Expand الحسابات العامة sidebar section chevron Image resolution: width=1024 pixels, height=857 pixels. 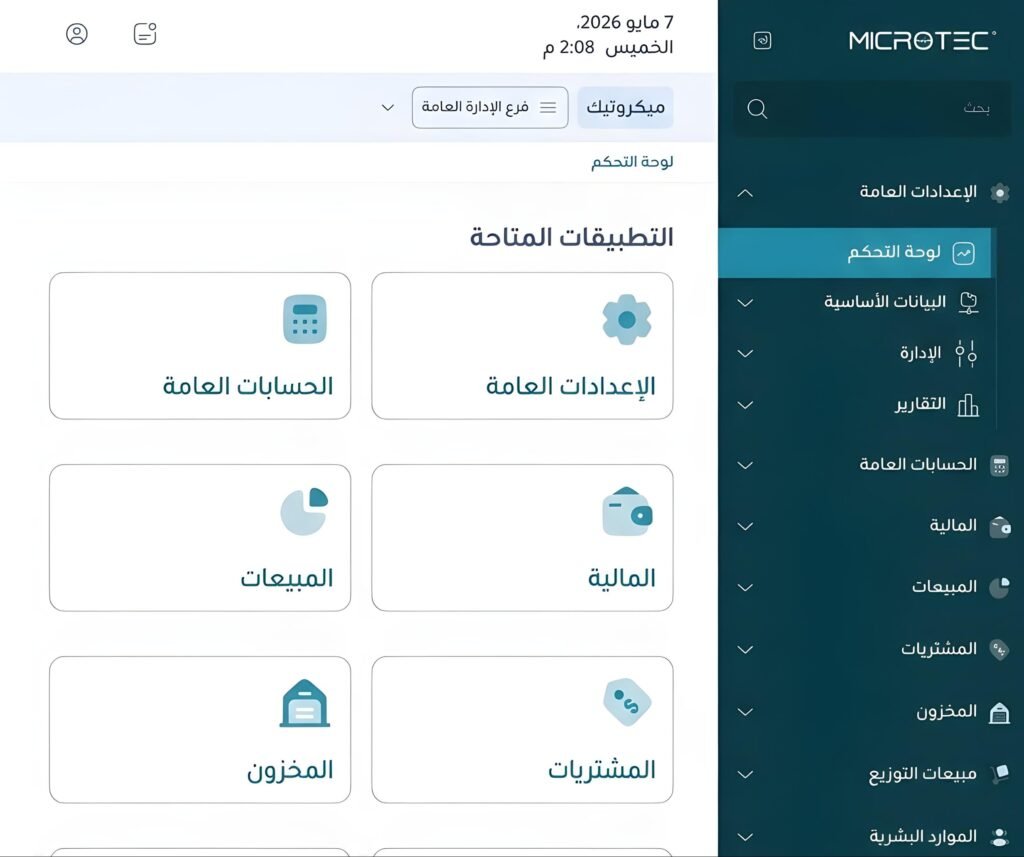pyautogui.click(x=745, y=465)
